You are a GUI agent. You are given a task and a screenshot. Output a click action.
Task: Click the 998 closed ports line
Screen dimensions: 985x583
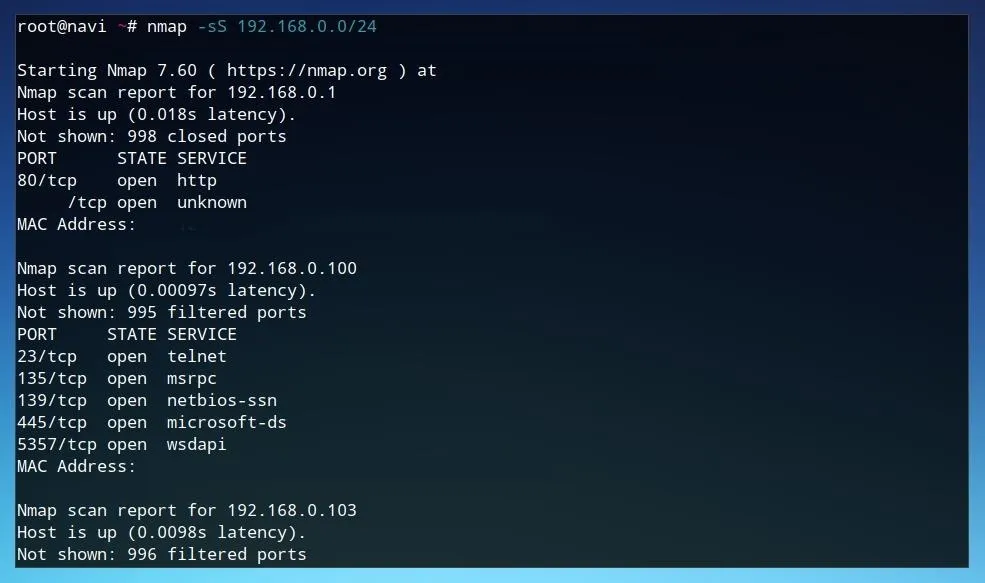[151, 137]
